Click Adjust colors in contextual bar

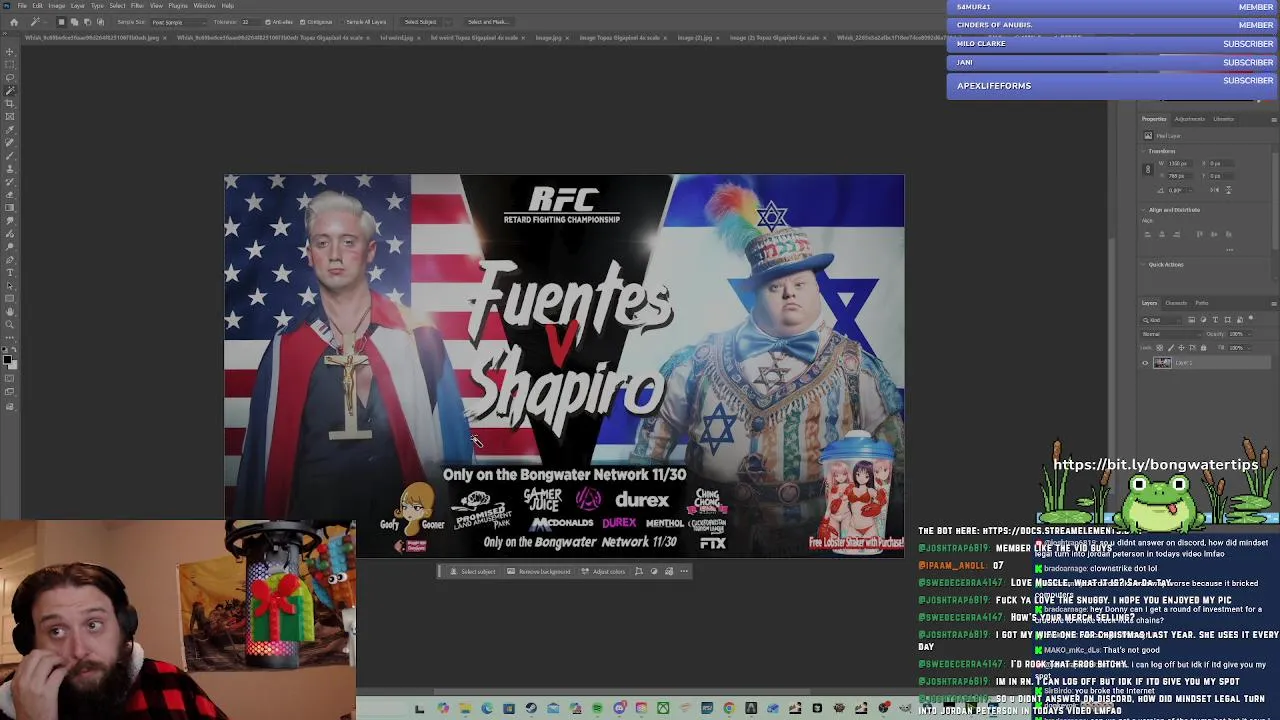point(604,572)
